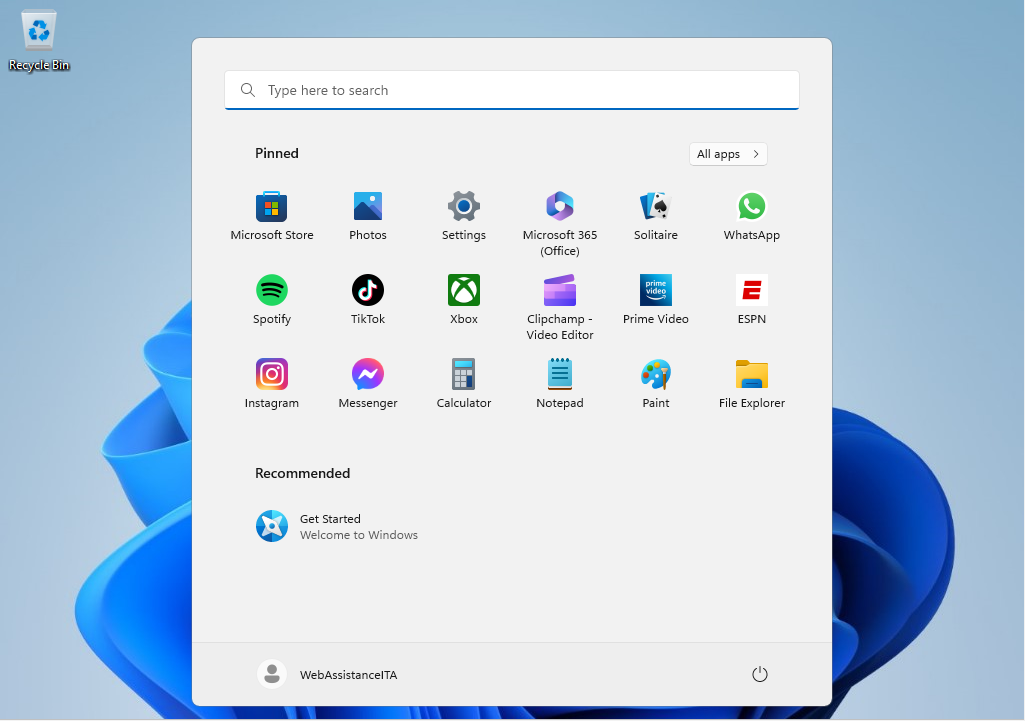Click the power button icon

(x=759, y=674)
